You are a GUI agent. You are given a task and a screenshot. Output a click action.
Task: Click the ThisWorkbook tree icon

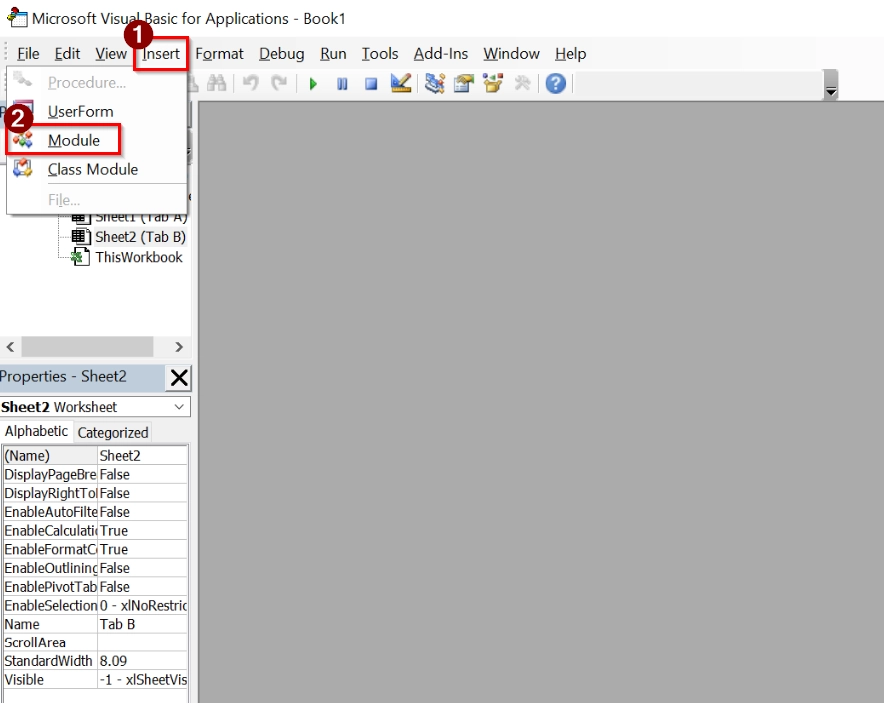81,257
